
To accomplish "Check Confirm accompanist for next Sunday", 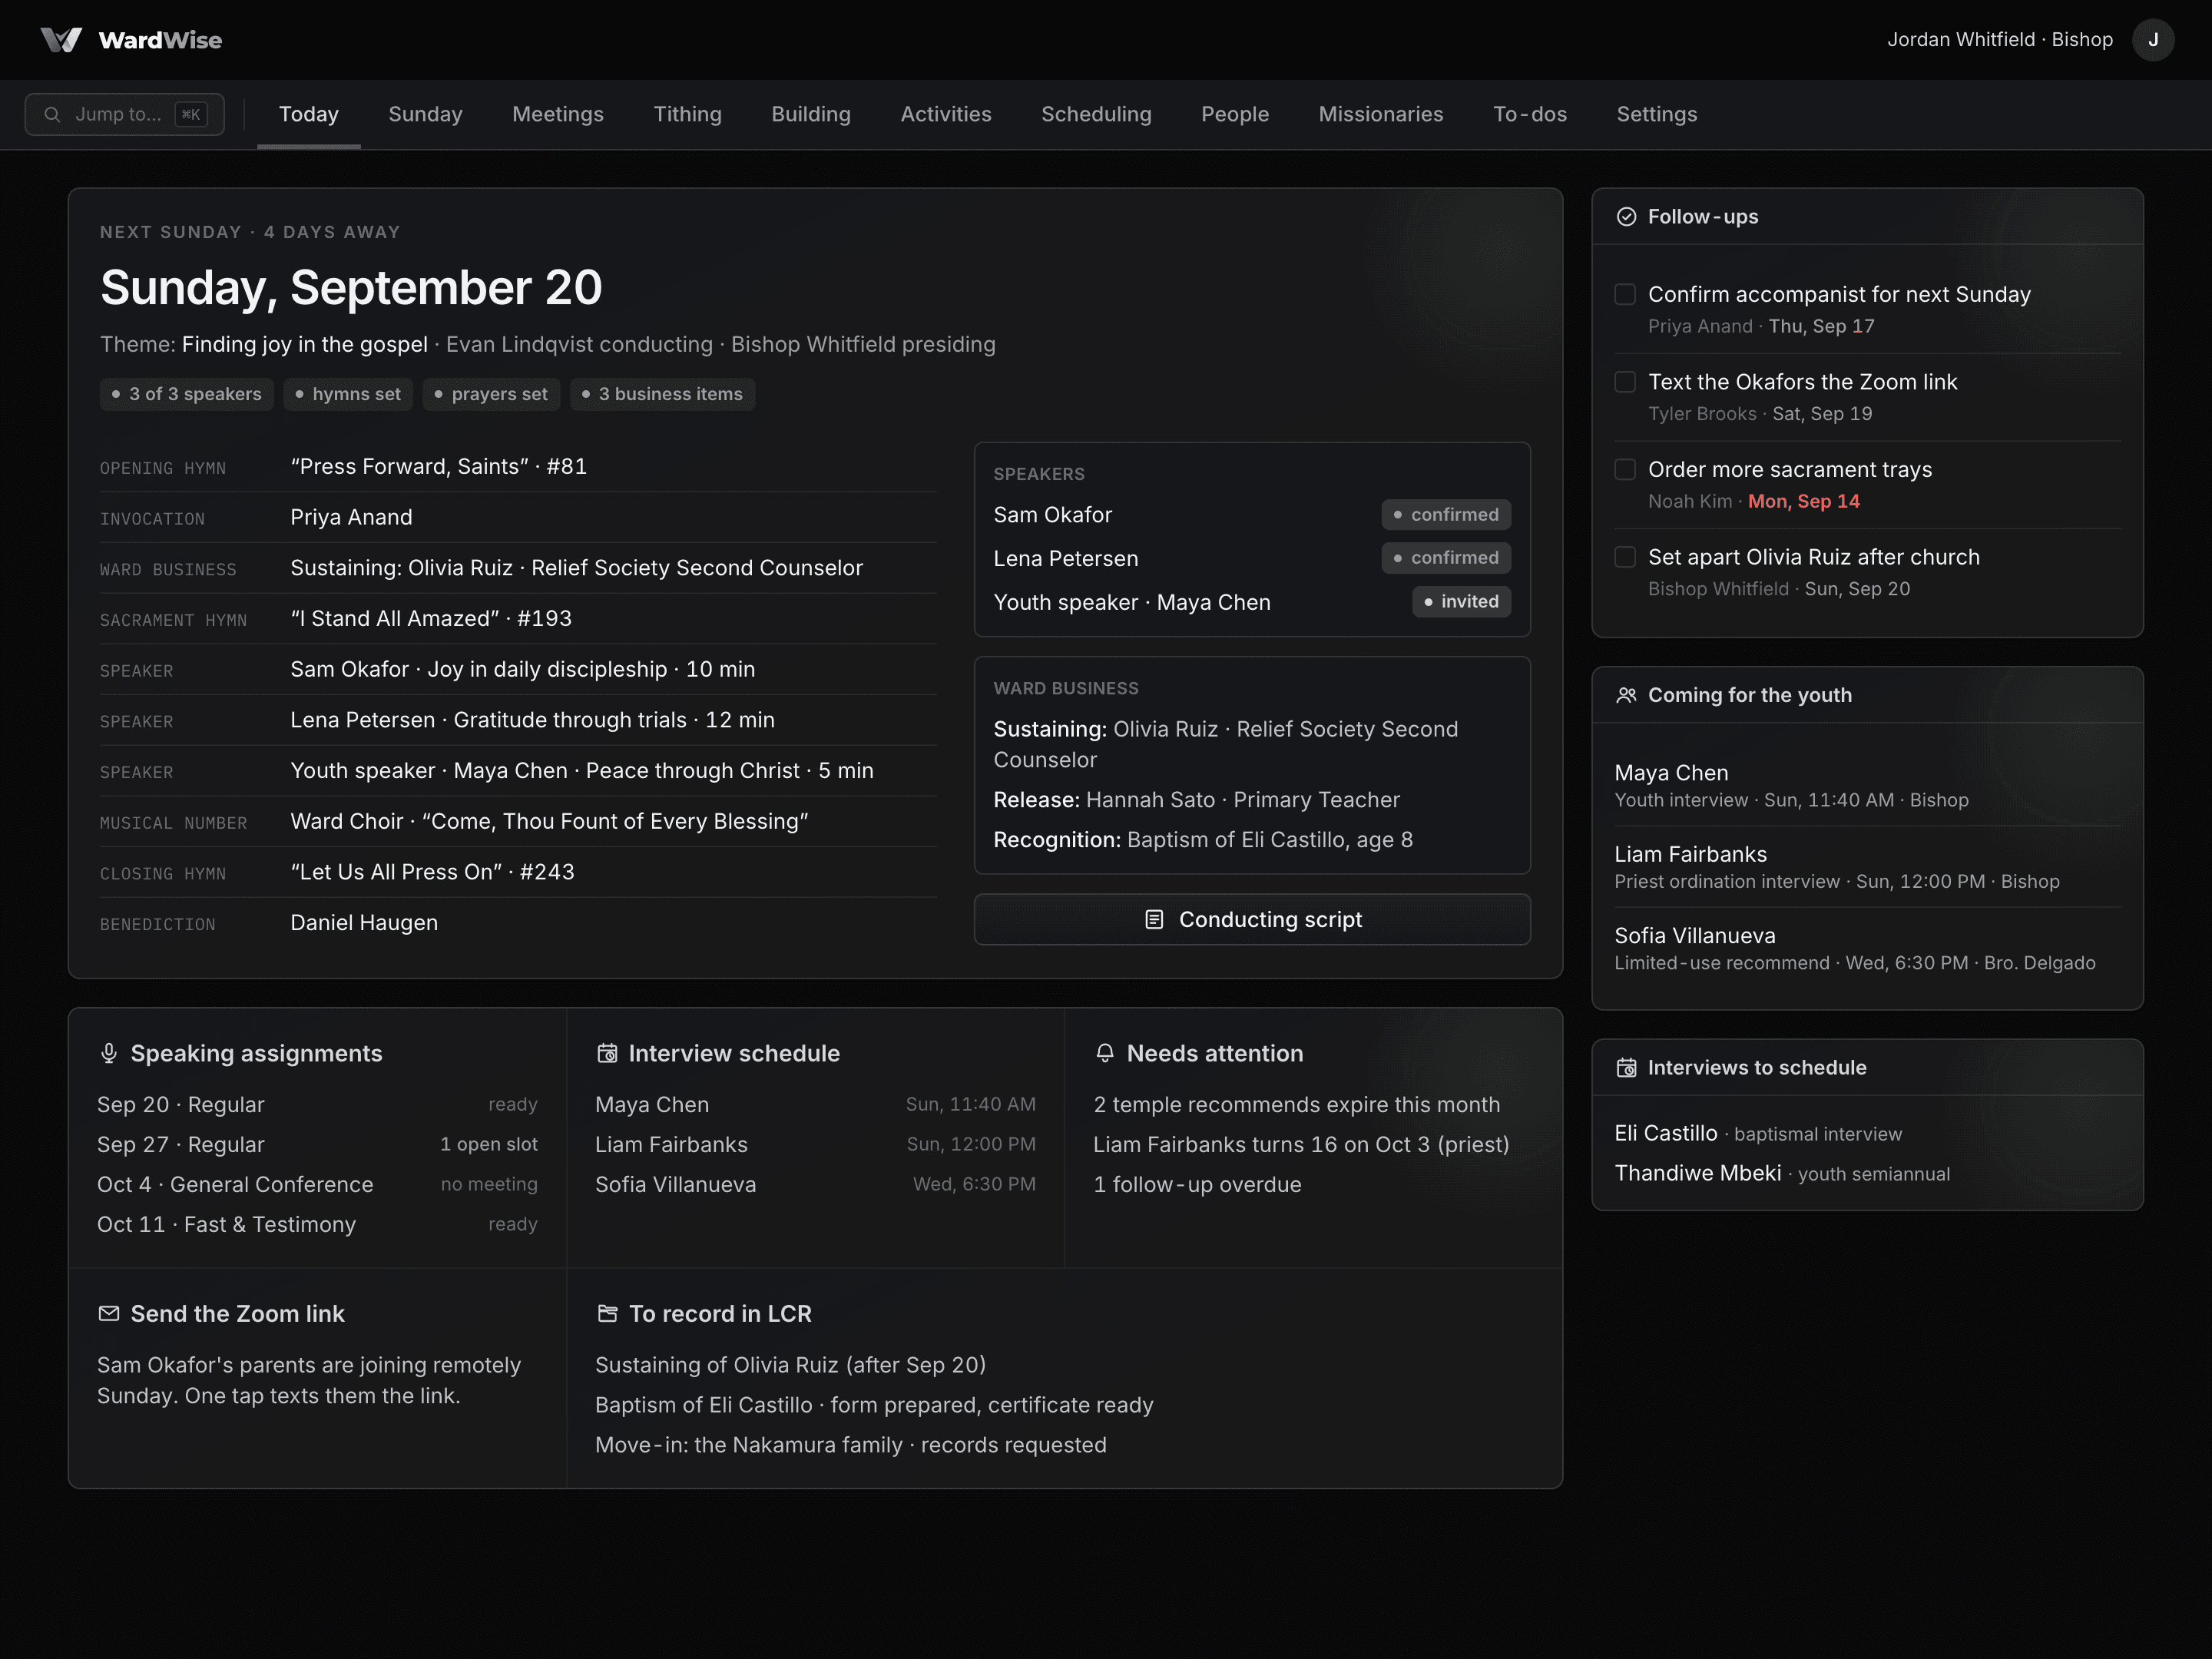I will coord(1625,294).
